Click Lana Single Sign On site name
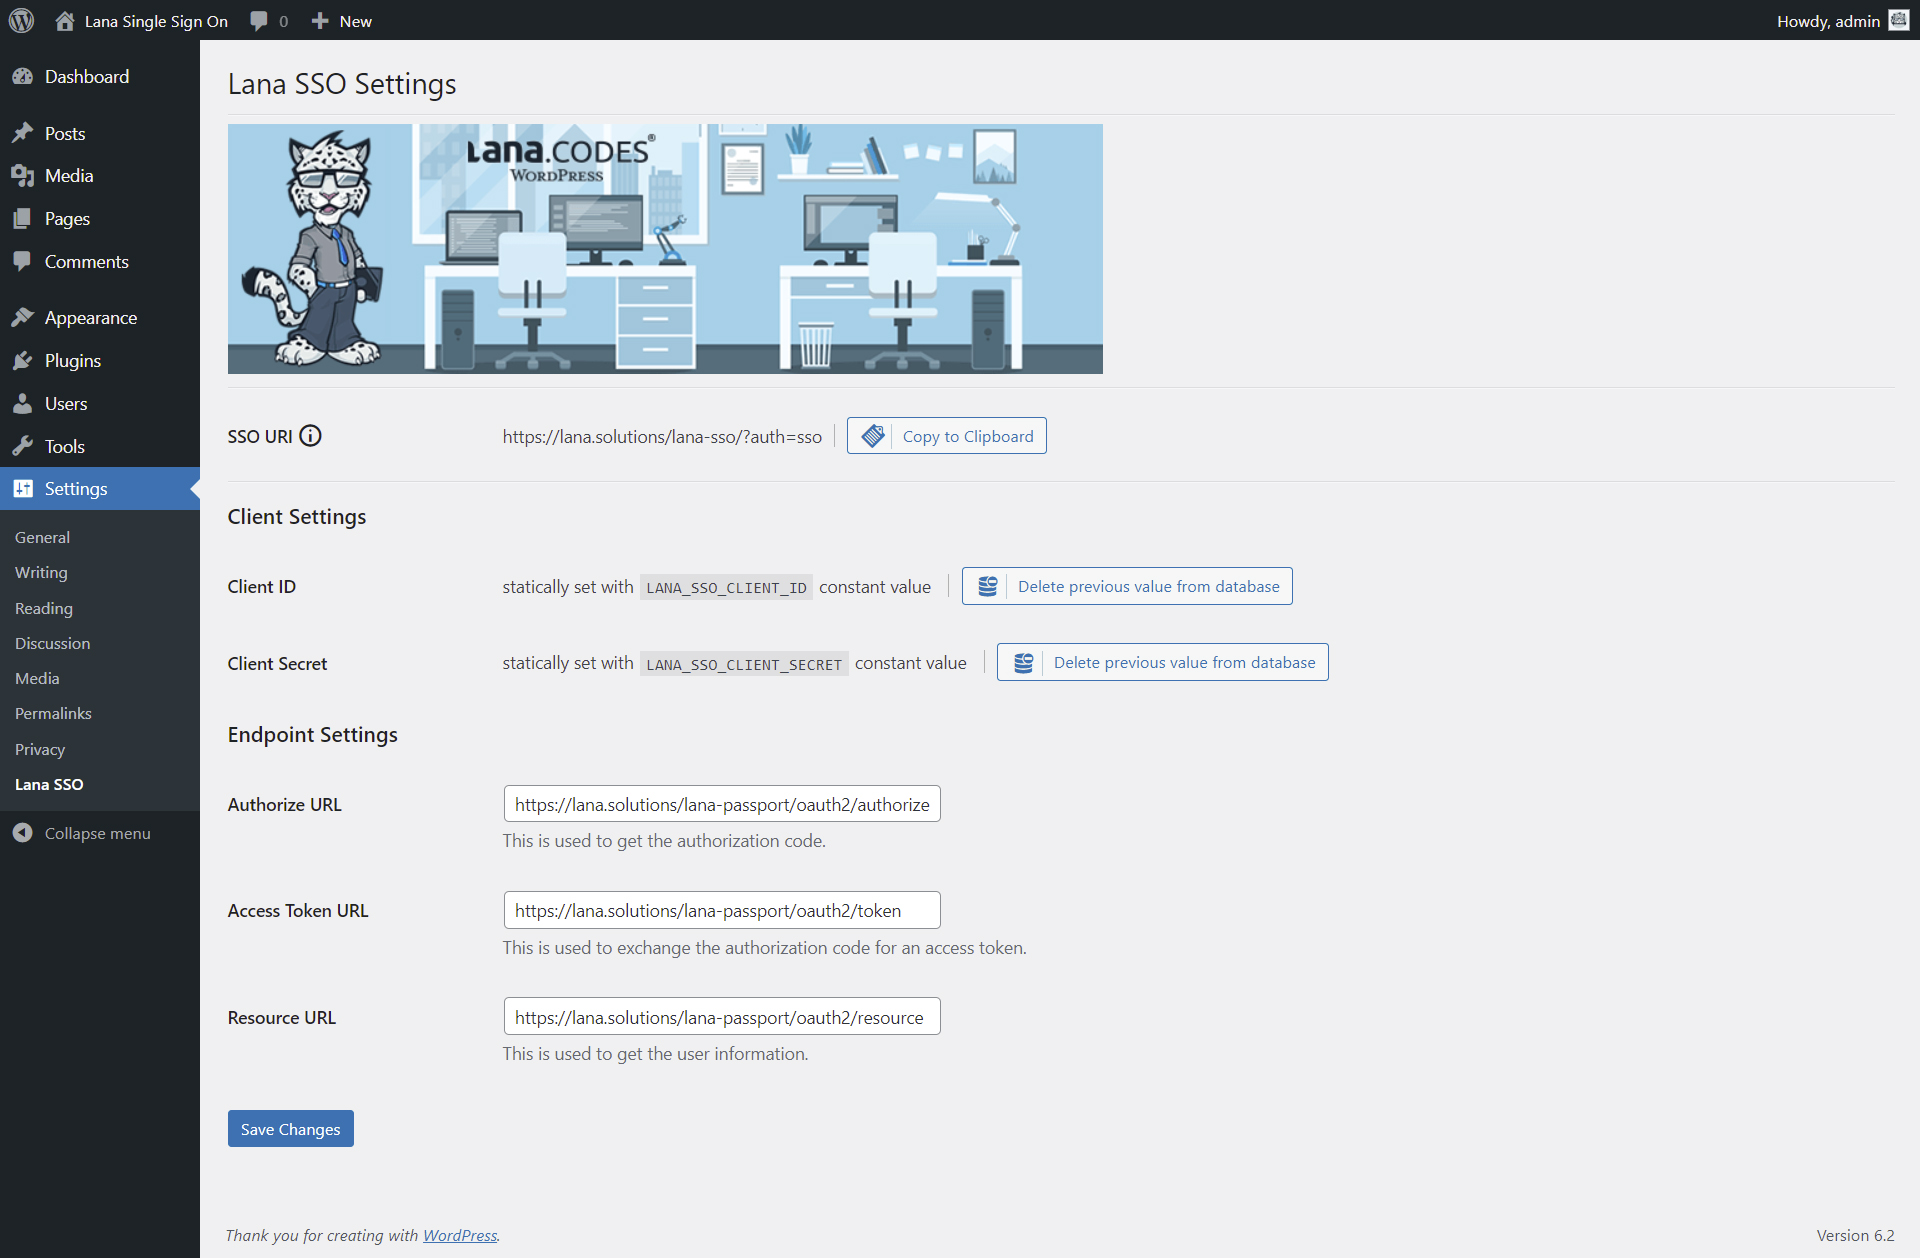 (x=156, y=21)
